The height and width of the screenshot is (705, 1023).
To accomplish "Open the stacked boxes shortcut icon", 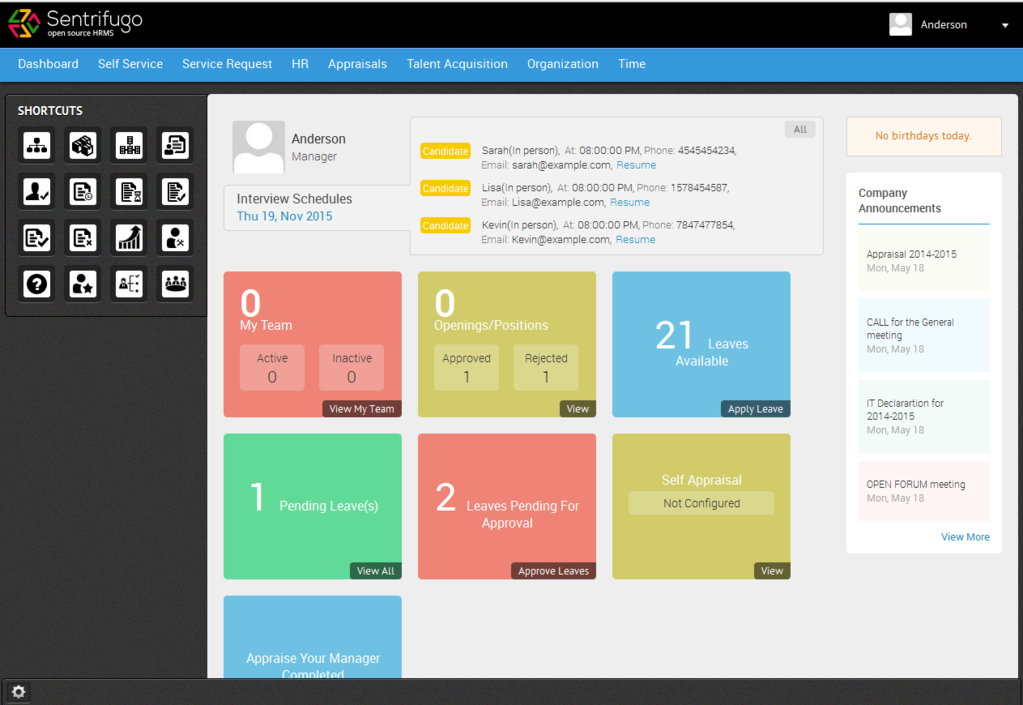I will tap(83, 145).
